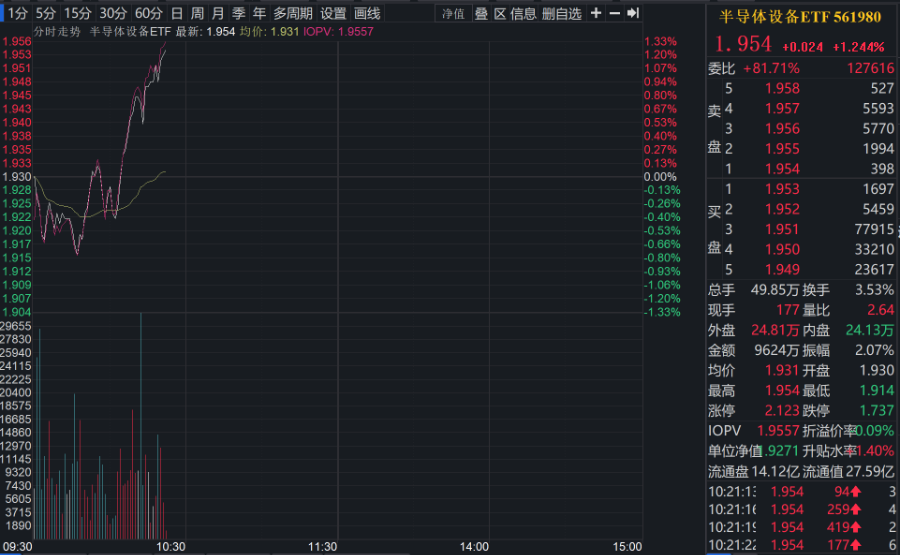The width and height of the screenshot is (900, 555).
Task: Click 删自选 to remove from watchlist
Action: point(562,13)
